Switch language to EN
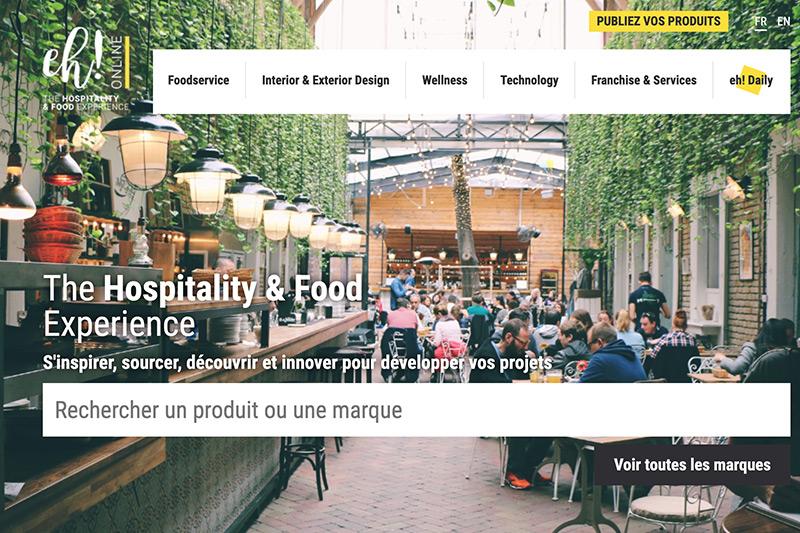The width and height of the screenshot is (800, 533). 783,22
